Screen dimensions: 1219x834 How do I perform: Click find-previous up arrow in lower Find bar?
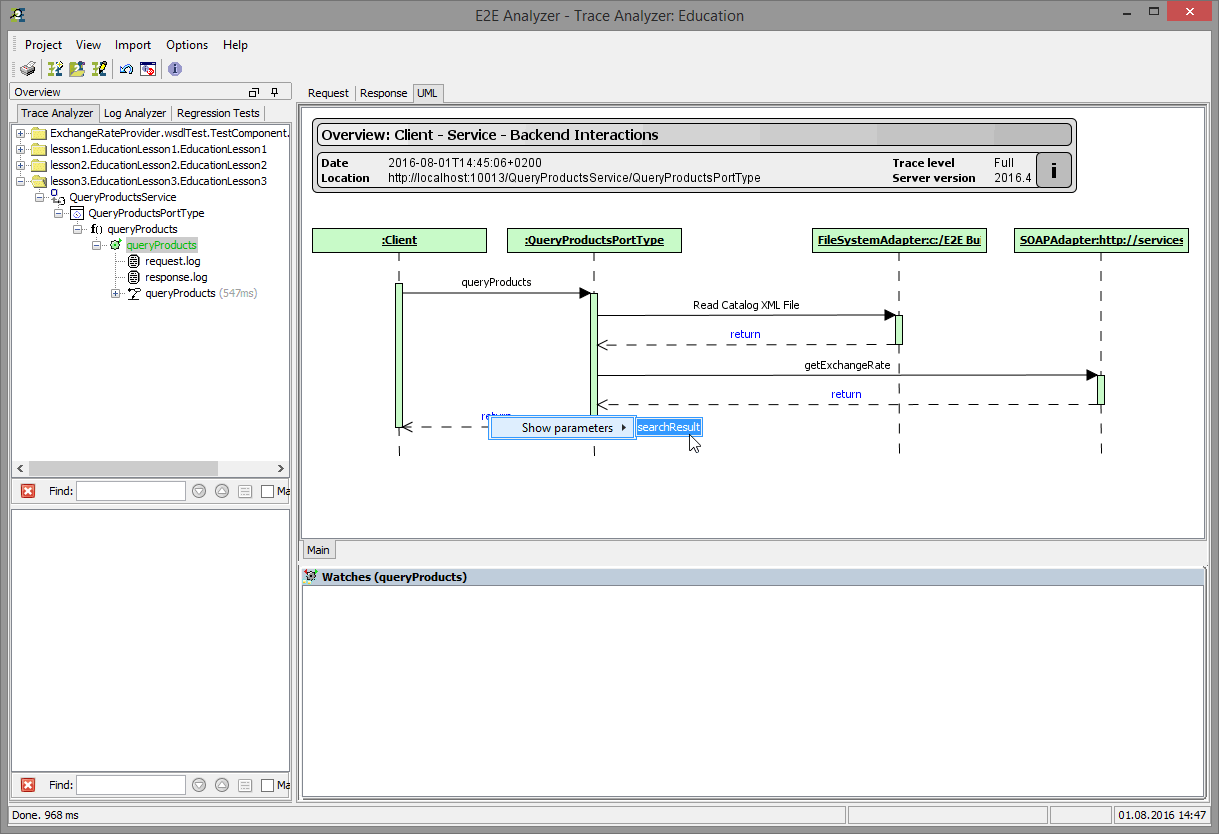222,785
